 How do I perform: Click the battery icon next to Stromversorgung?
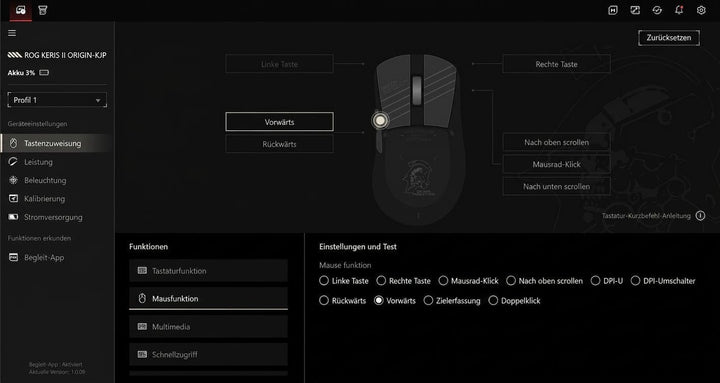pos(13,217)
